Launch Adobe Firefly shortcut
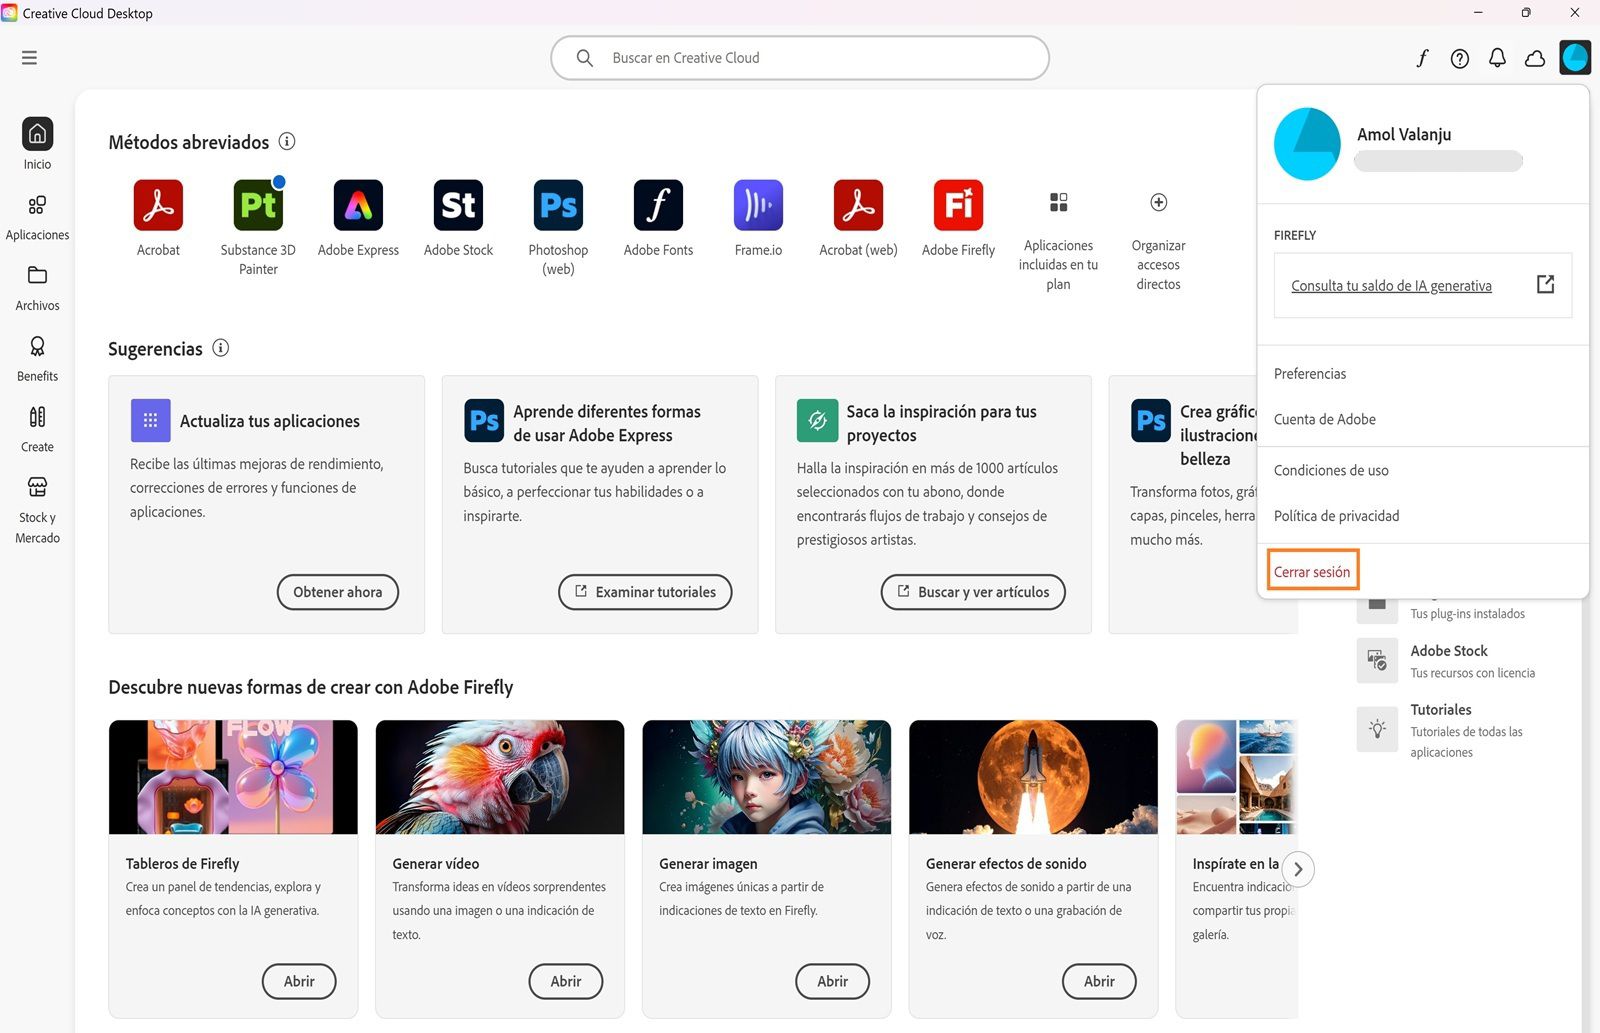 (x=958, y=205)
